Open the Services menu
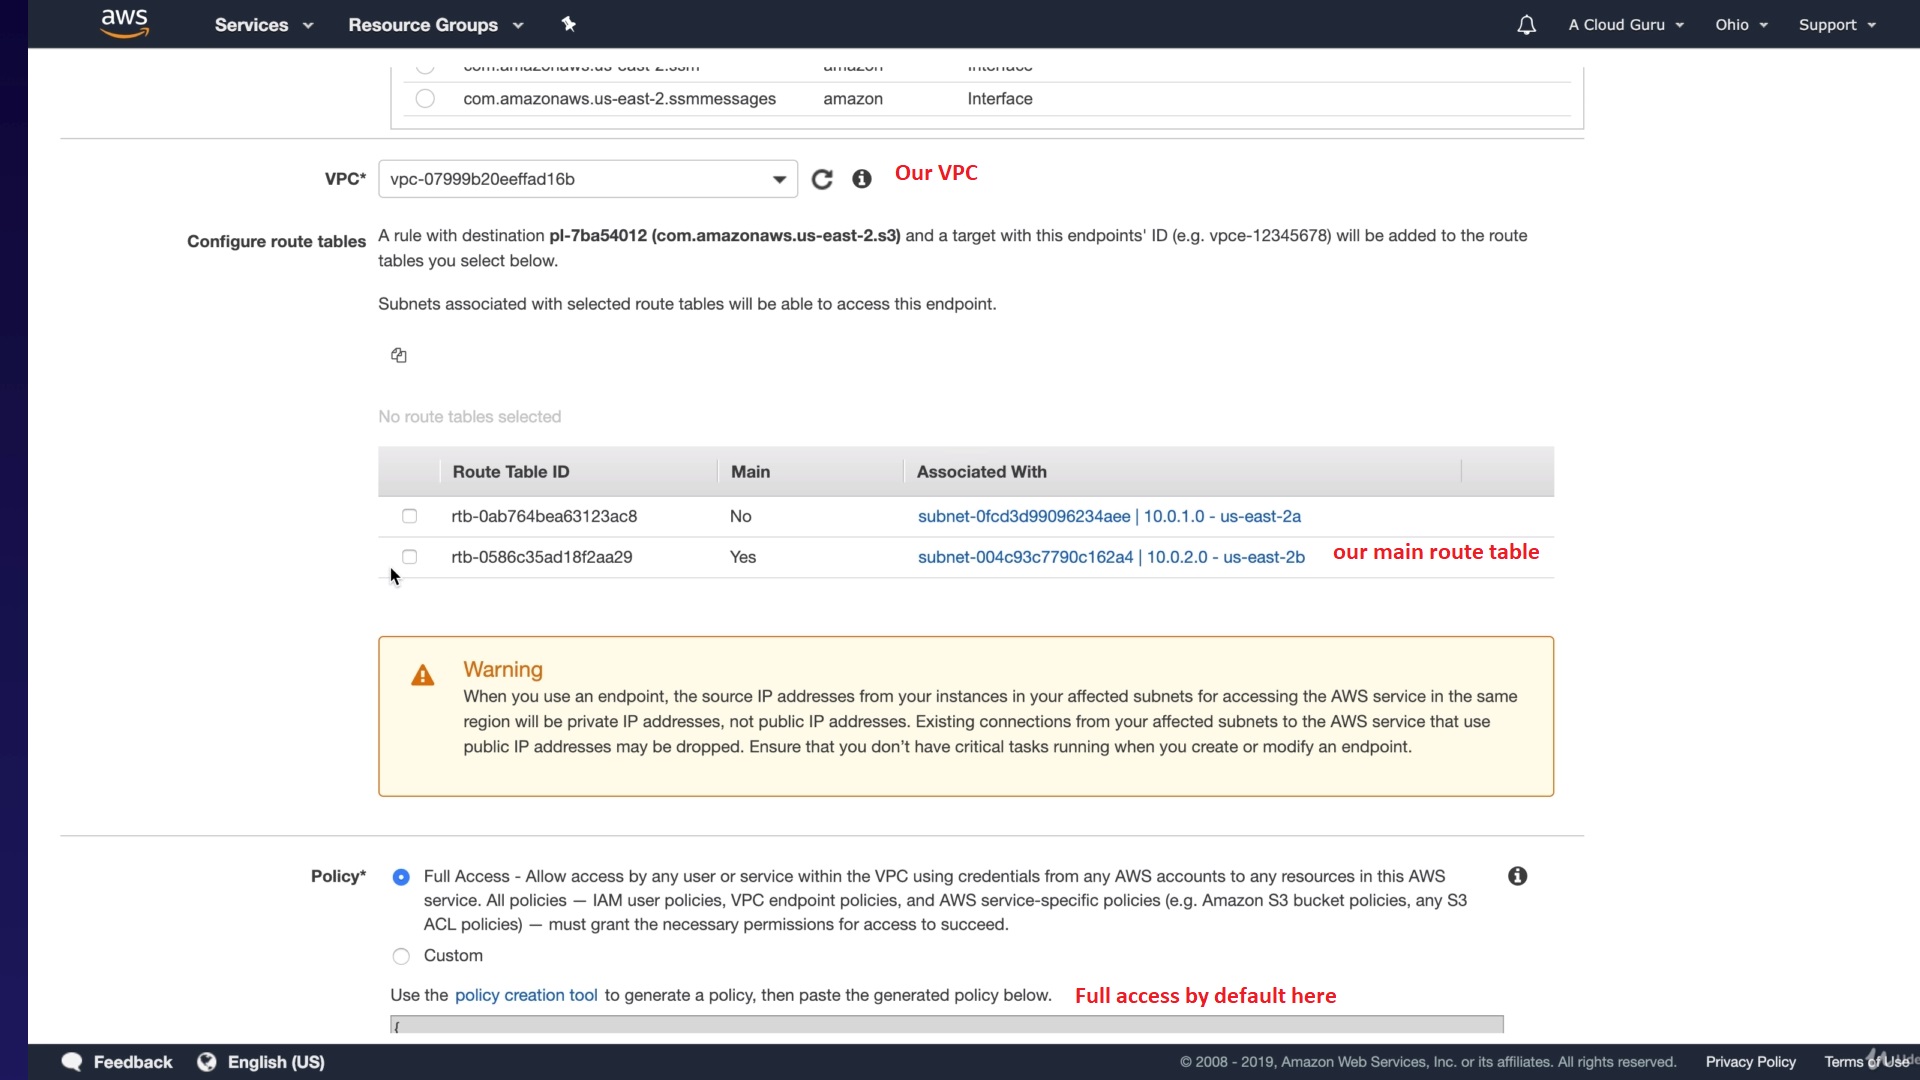This screenshot has height=1080, width=1920. [264, 25]
